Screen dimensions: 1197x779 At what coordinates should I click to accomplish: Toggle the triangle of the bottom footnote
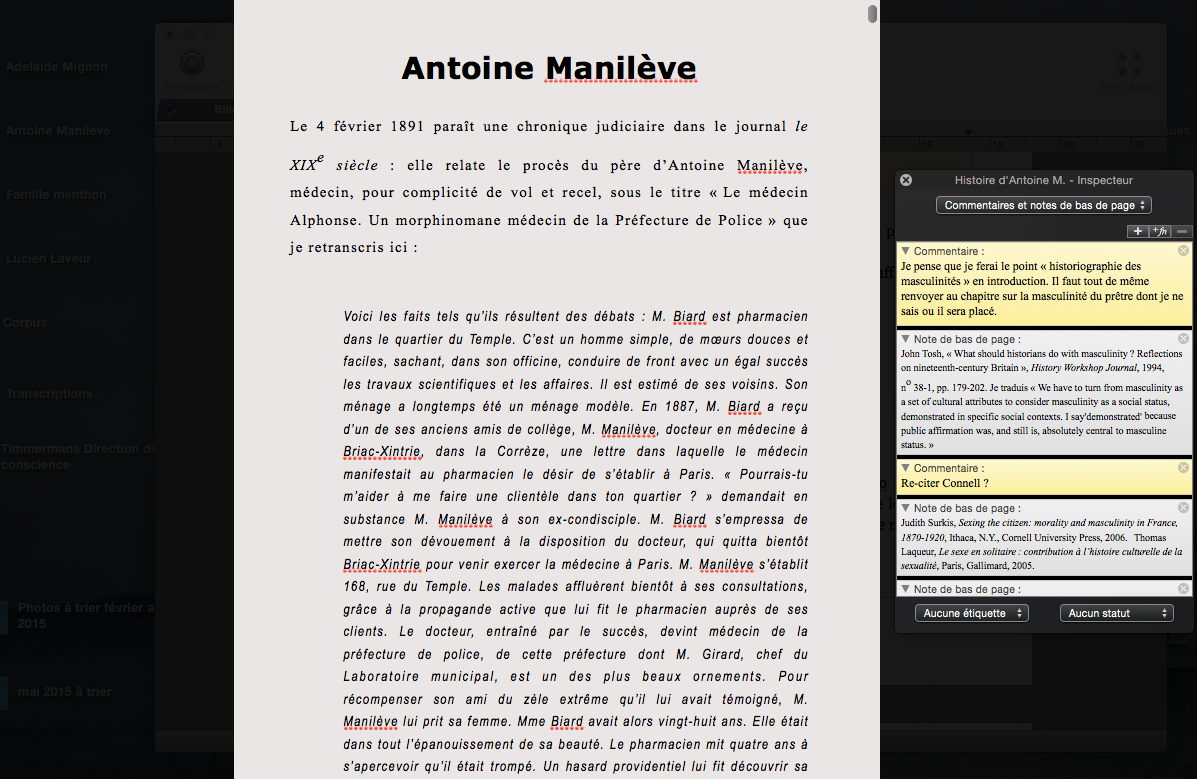(905, 589)
